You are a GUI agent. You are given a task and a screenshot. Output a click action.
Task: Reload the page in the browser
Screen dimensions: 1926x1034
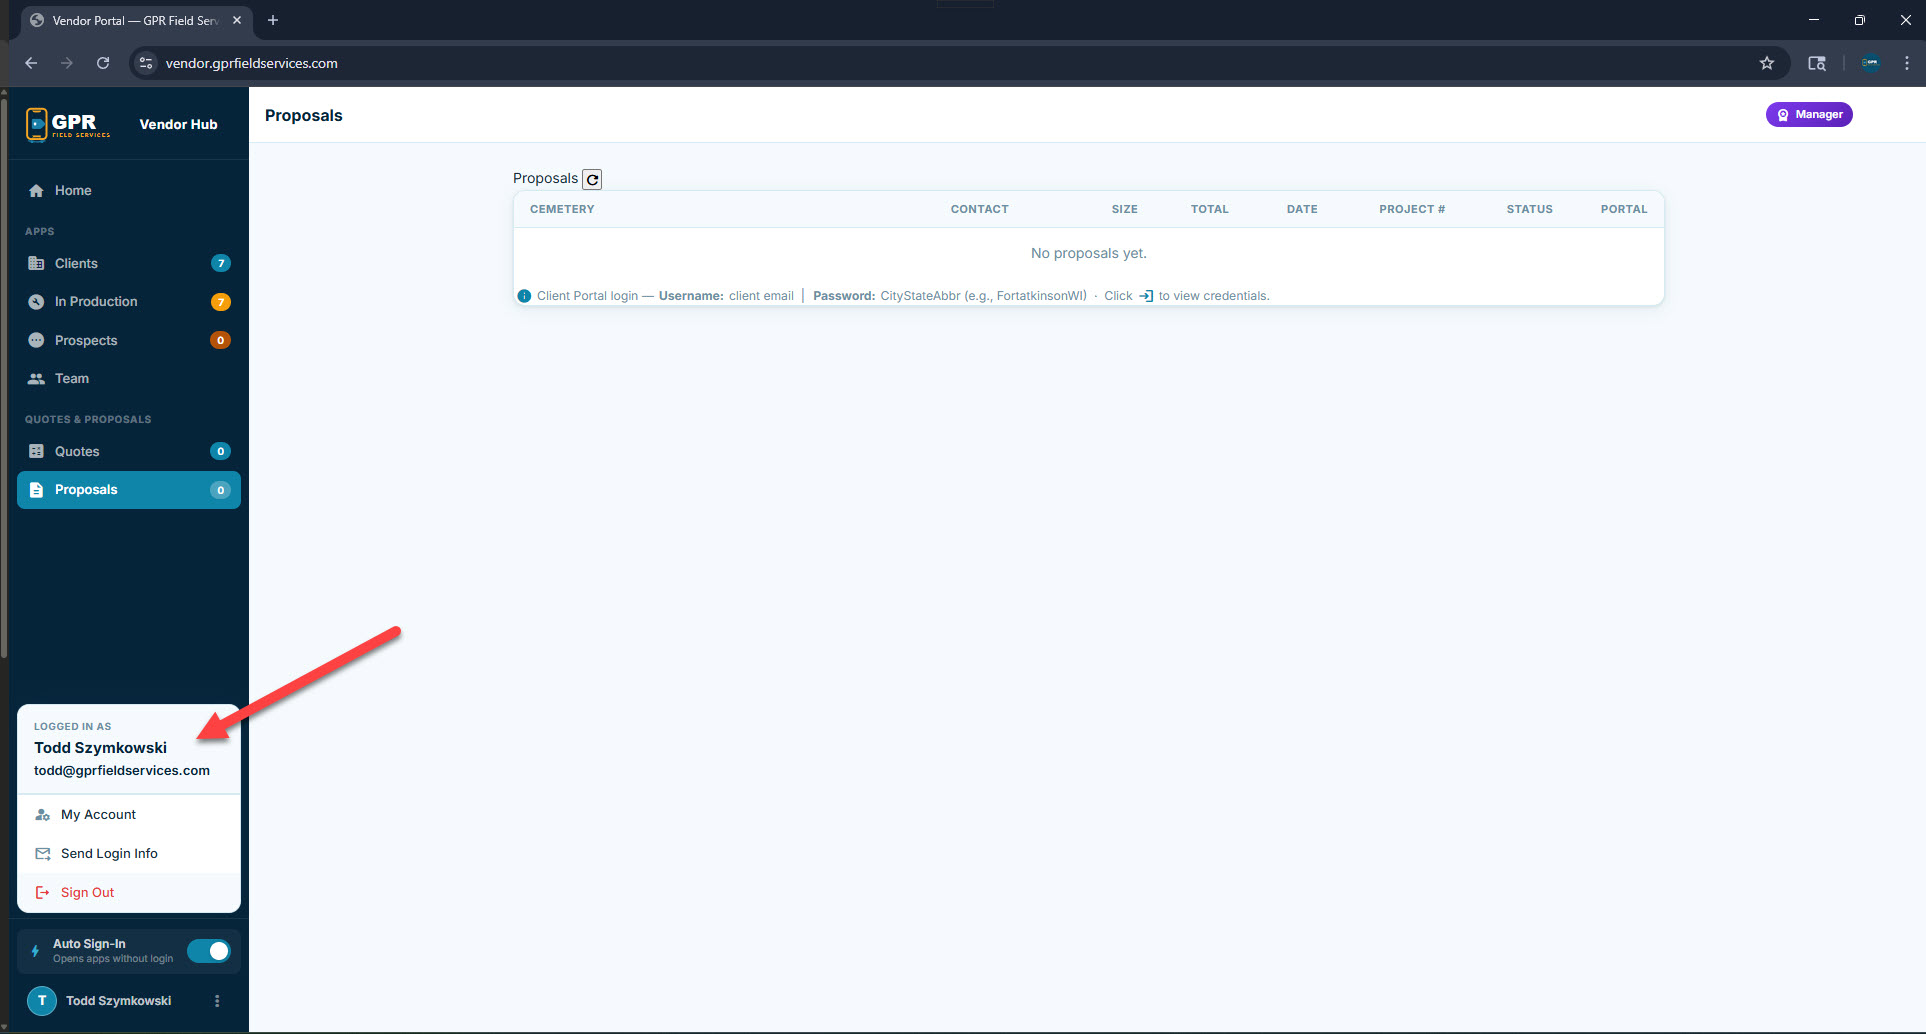(103, 63)
